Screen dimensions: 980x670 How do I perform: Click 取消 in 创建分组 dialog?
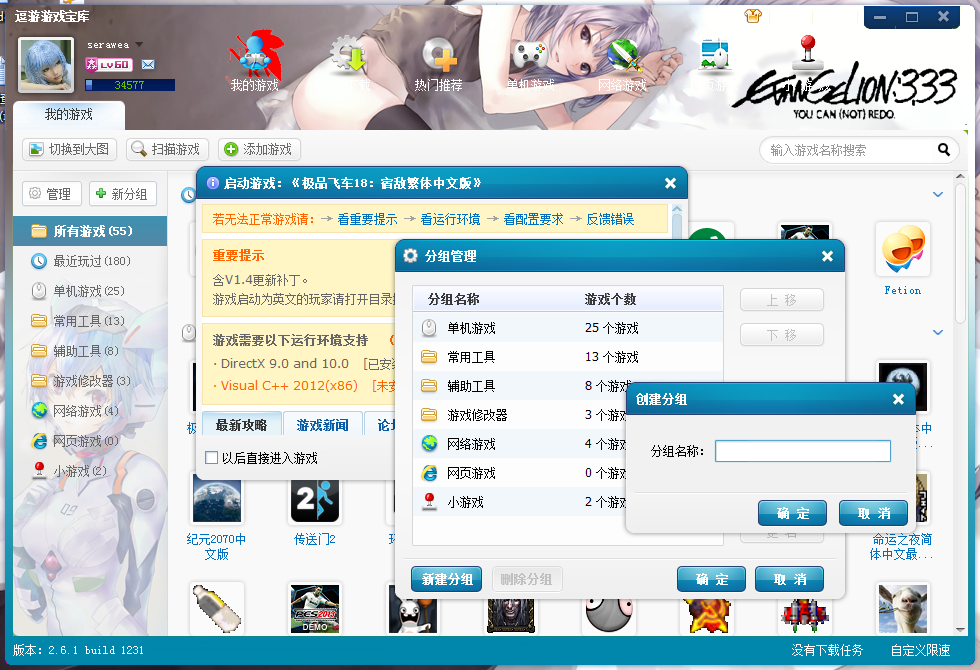[x=873, y=513]
